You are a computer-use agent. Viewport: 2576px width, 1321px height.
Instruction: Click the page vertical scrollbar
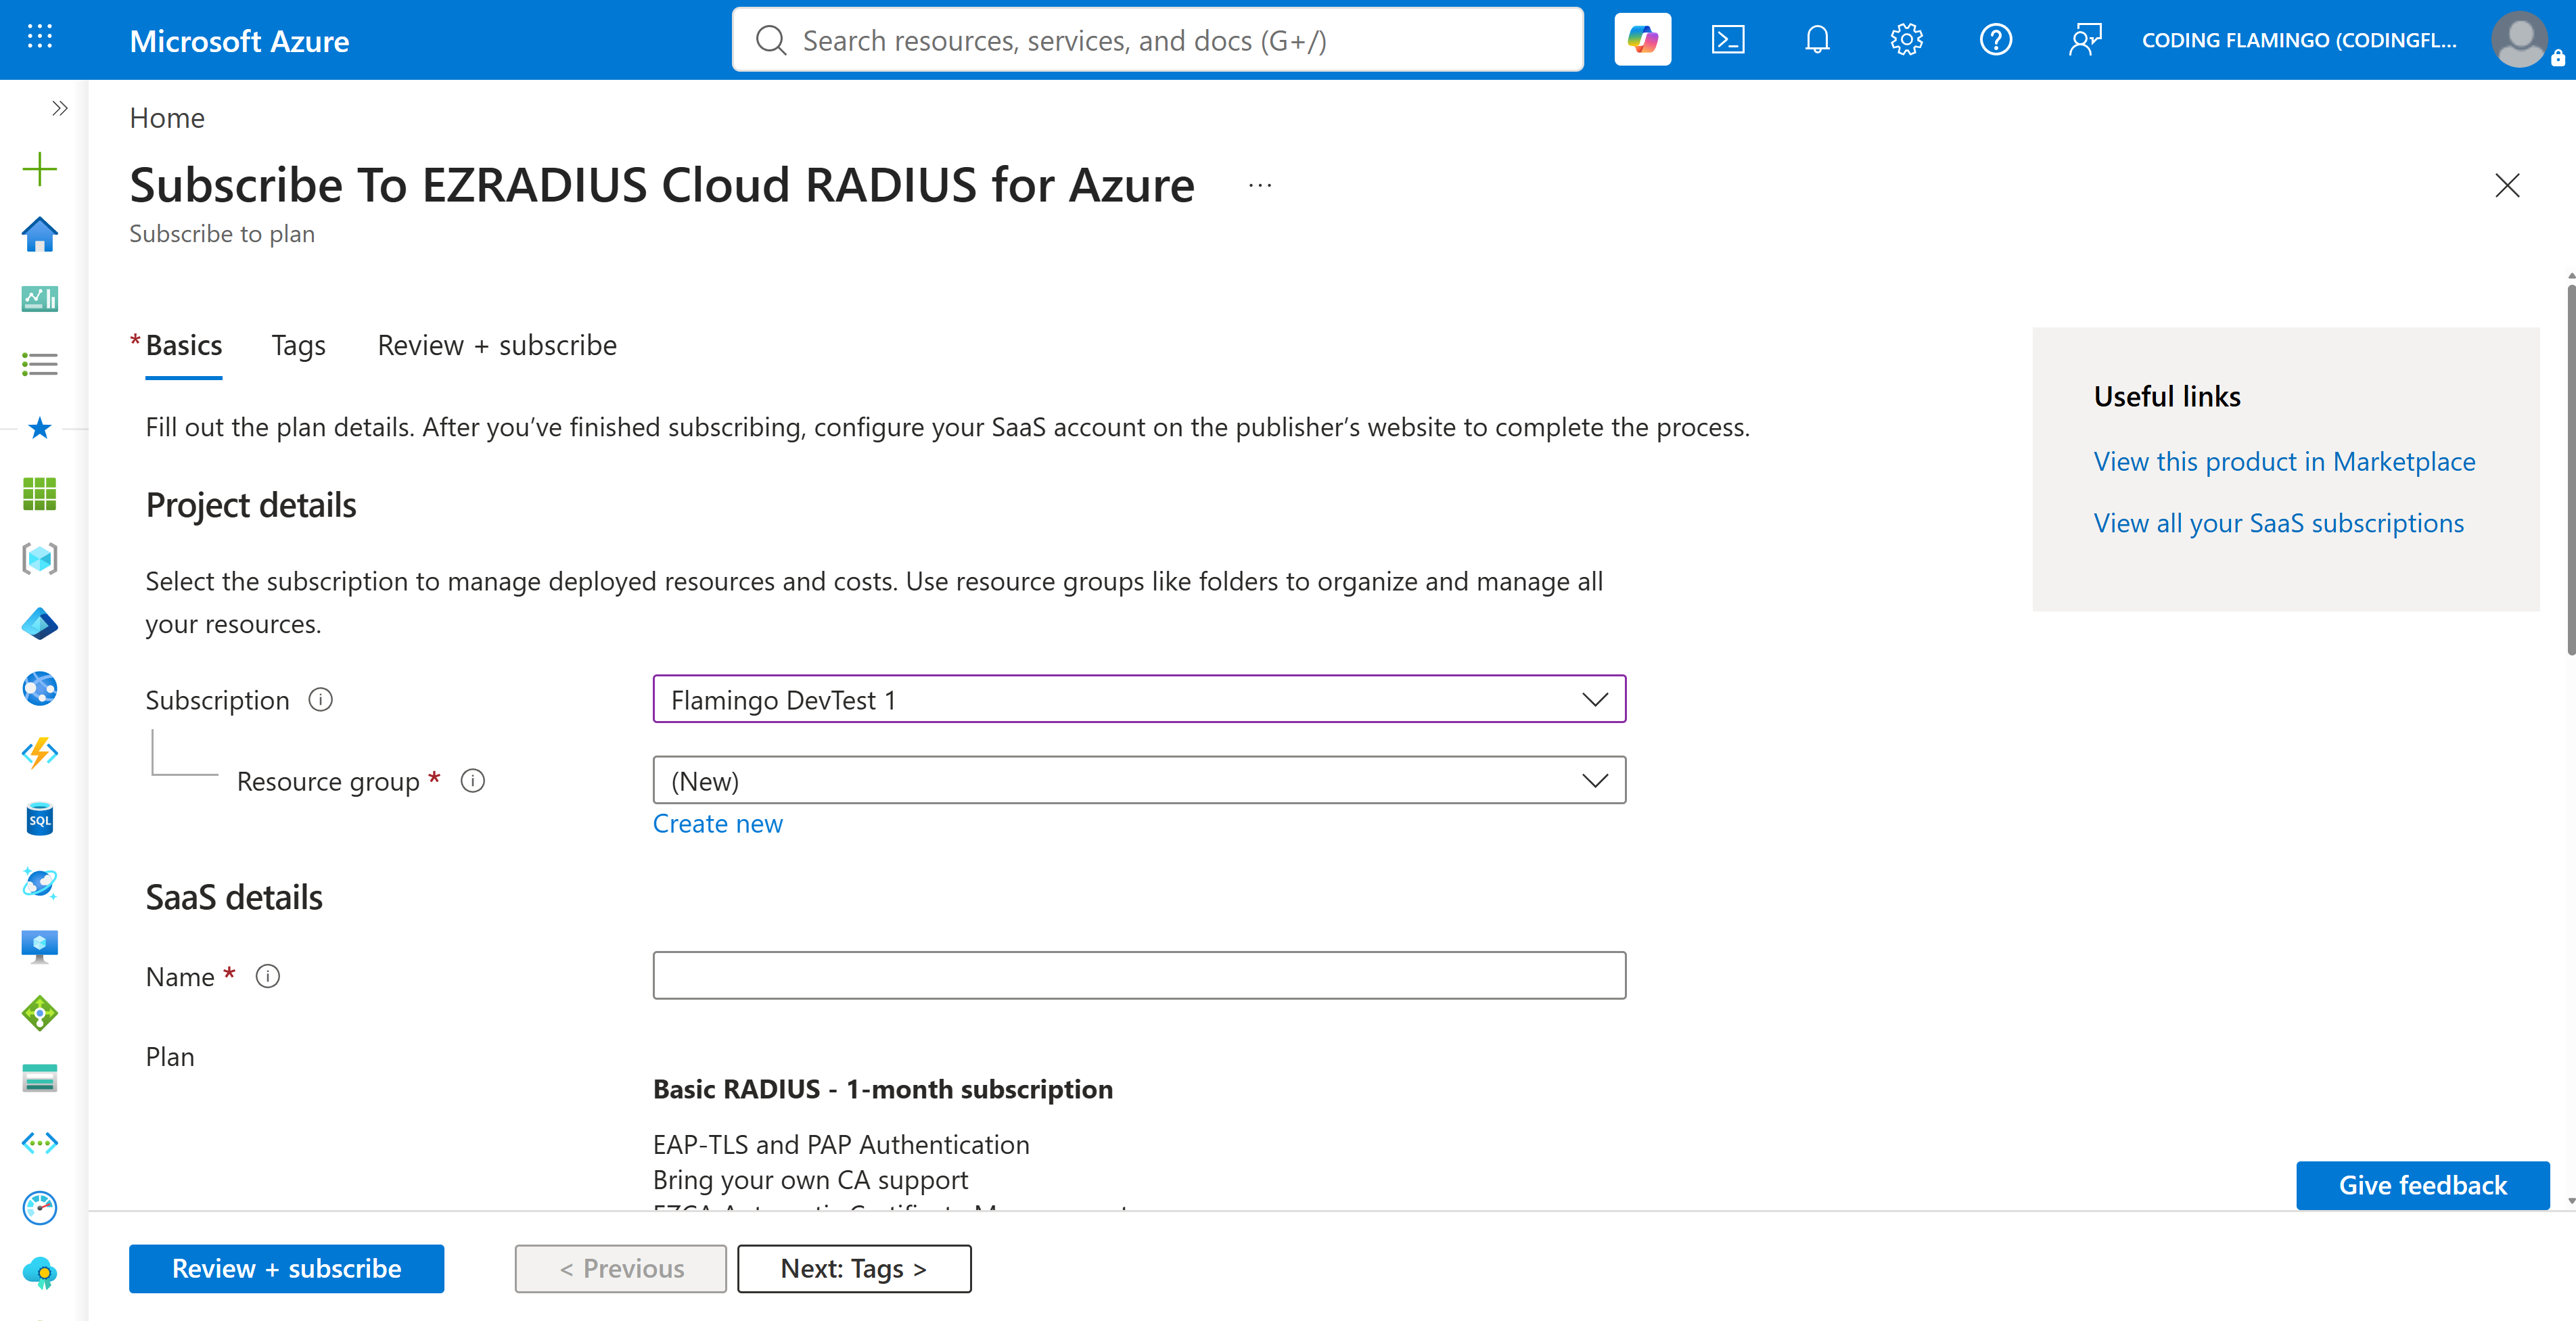[x=2570, y=470]
